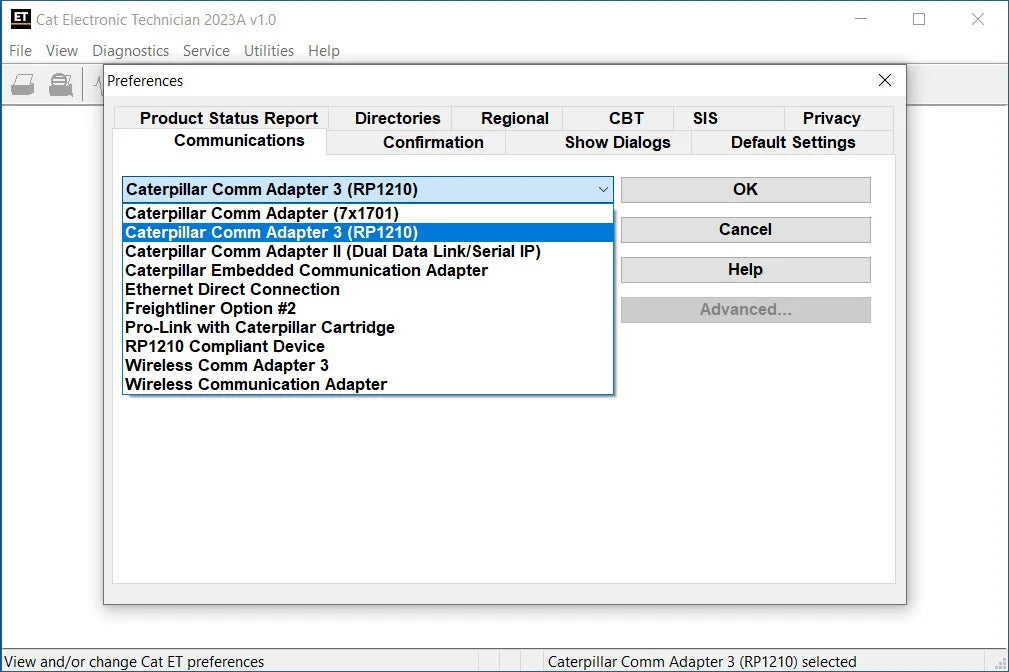1009x672 pixels.
Task: Click the print icon in the toolbar
Action: [23, 84]
